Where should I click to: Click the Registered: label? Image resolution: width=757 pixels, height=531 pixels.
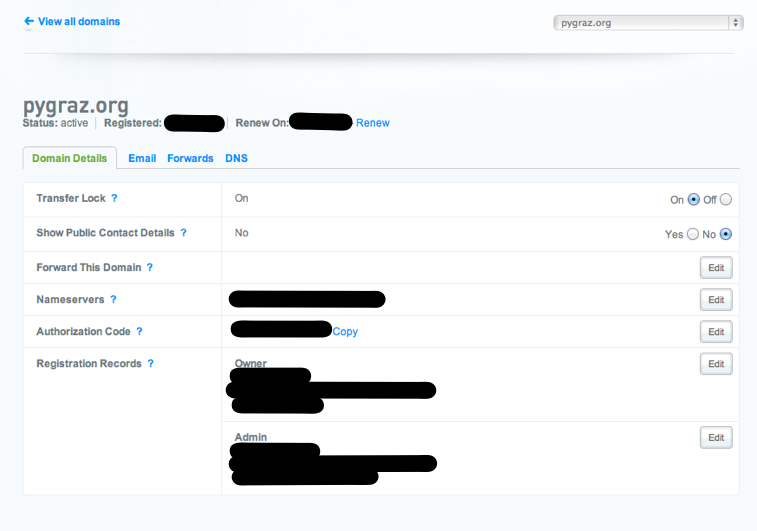(133, 123)
